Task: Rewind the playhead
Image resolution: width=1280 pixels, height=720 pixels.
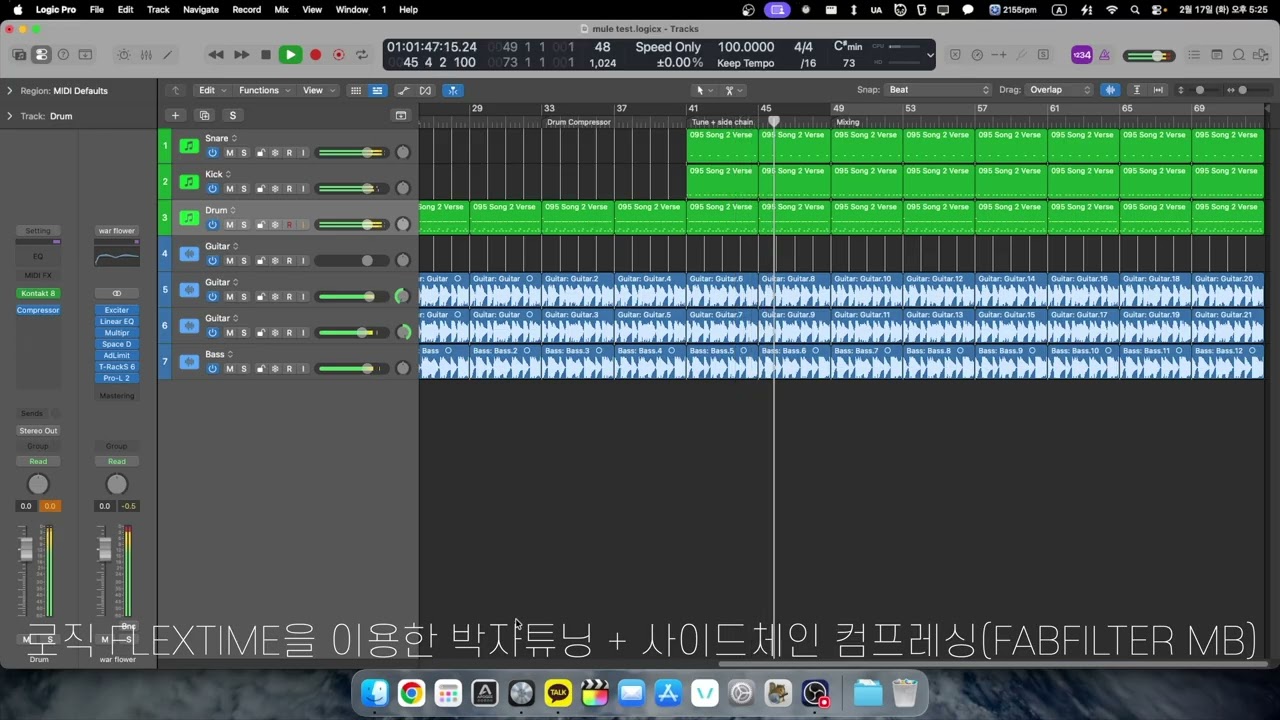Action: [x=216, y=55]
